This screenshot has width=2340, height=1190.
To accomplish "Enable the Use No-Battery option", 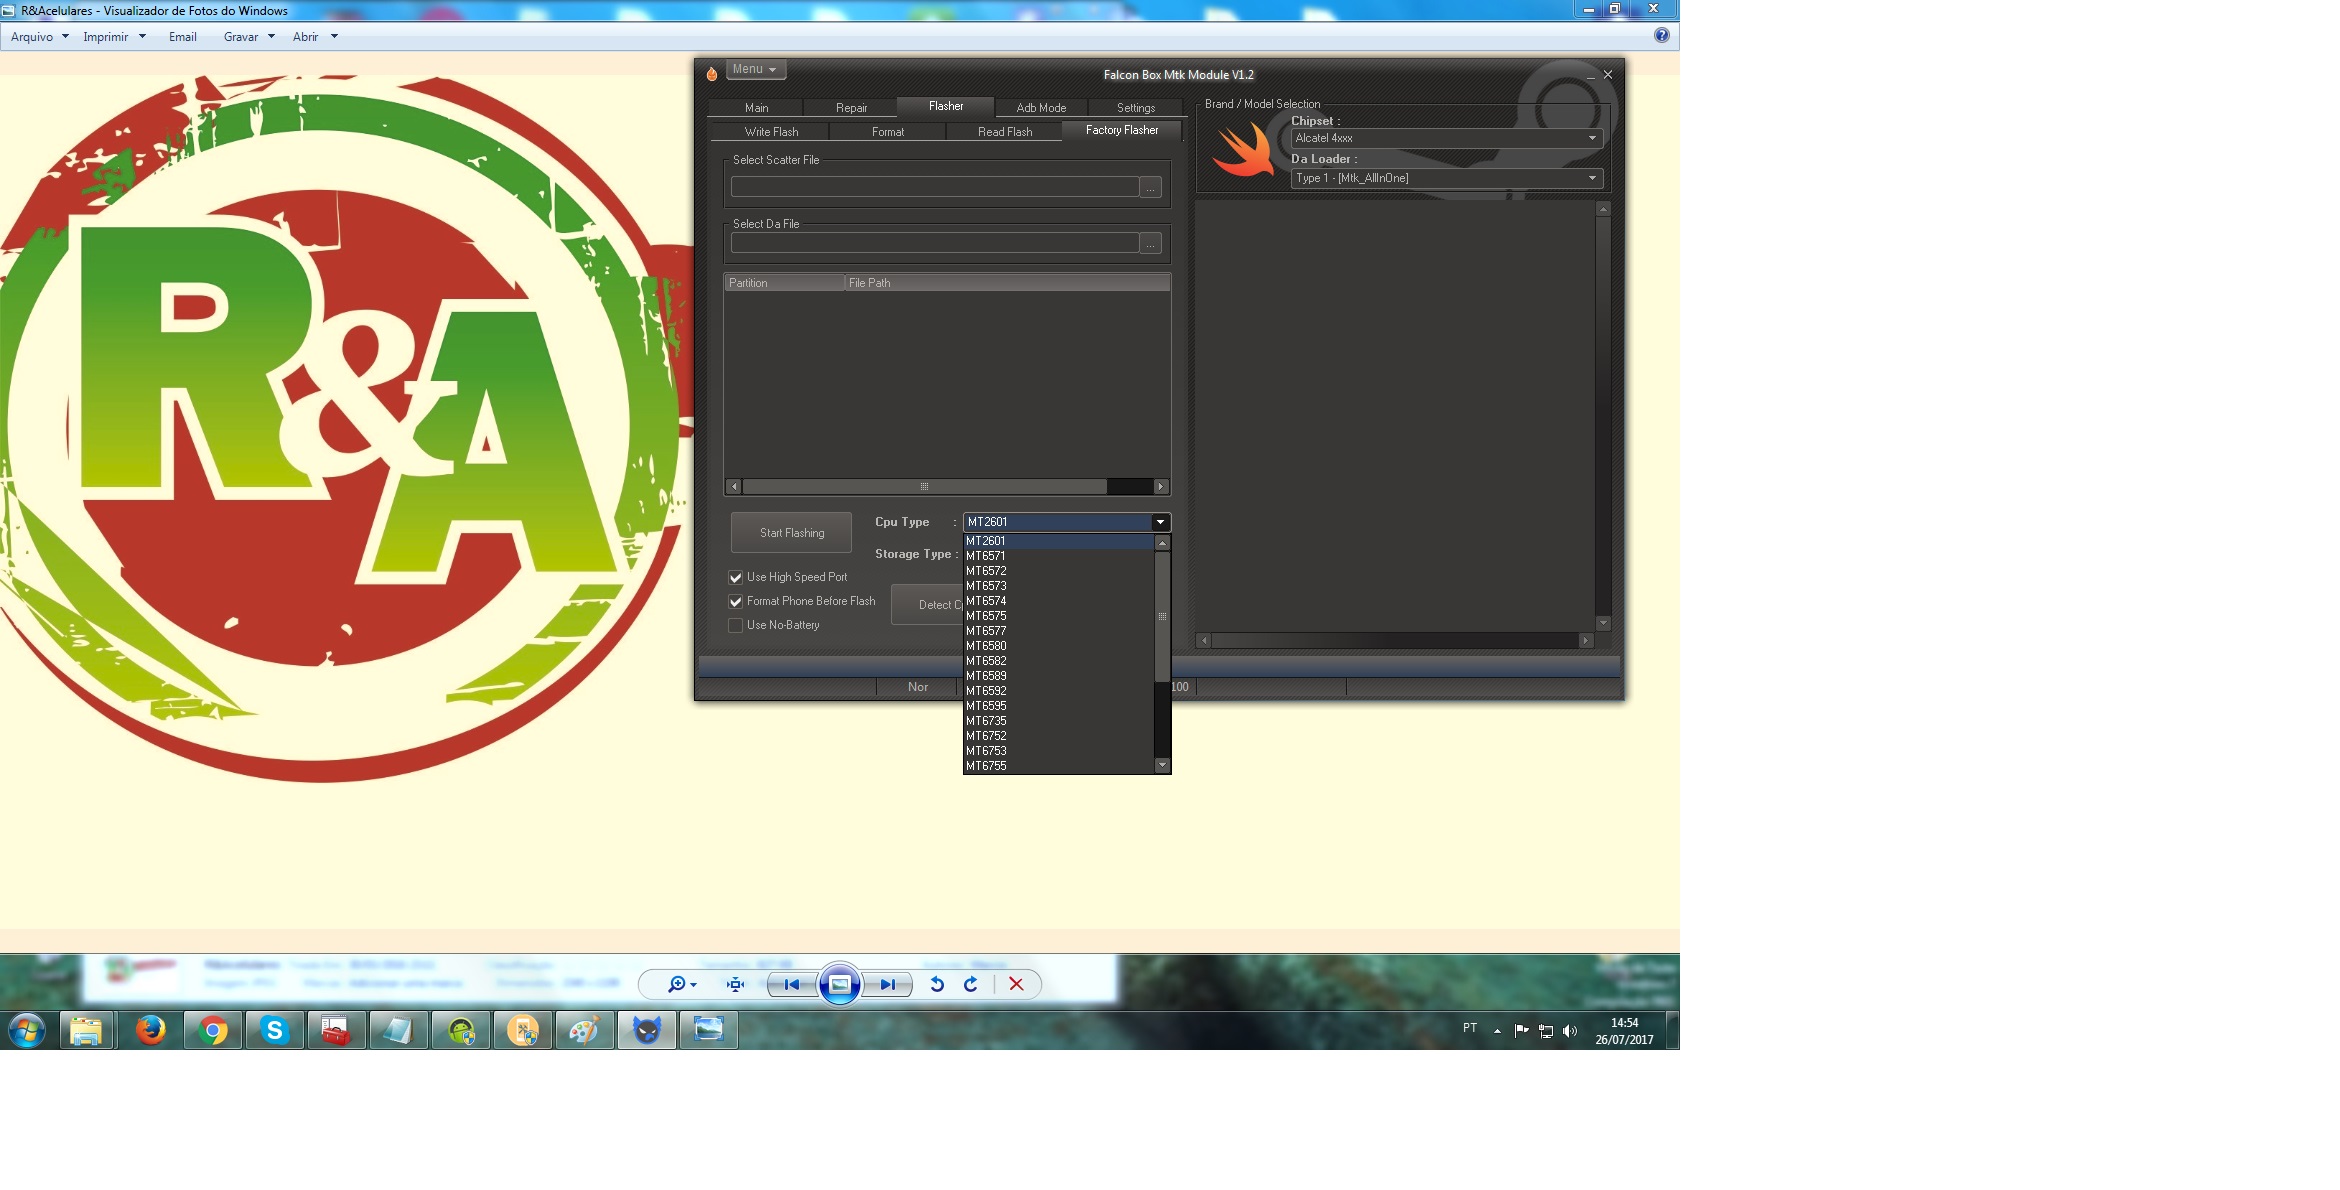I will [736, 625].
